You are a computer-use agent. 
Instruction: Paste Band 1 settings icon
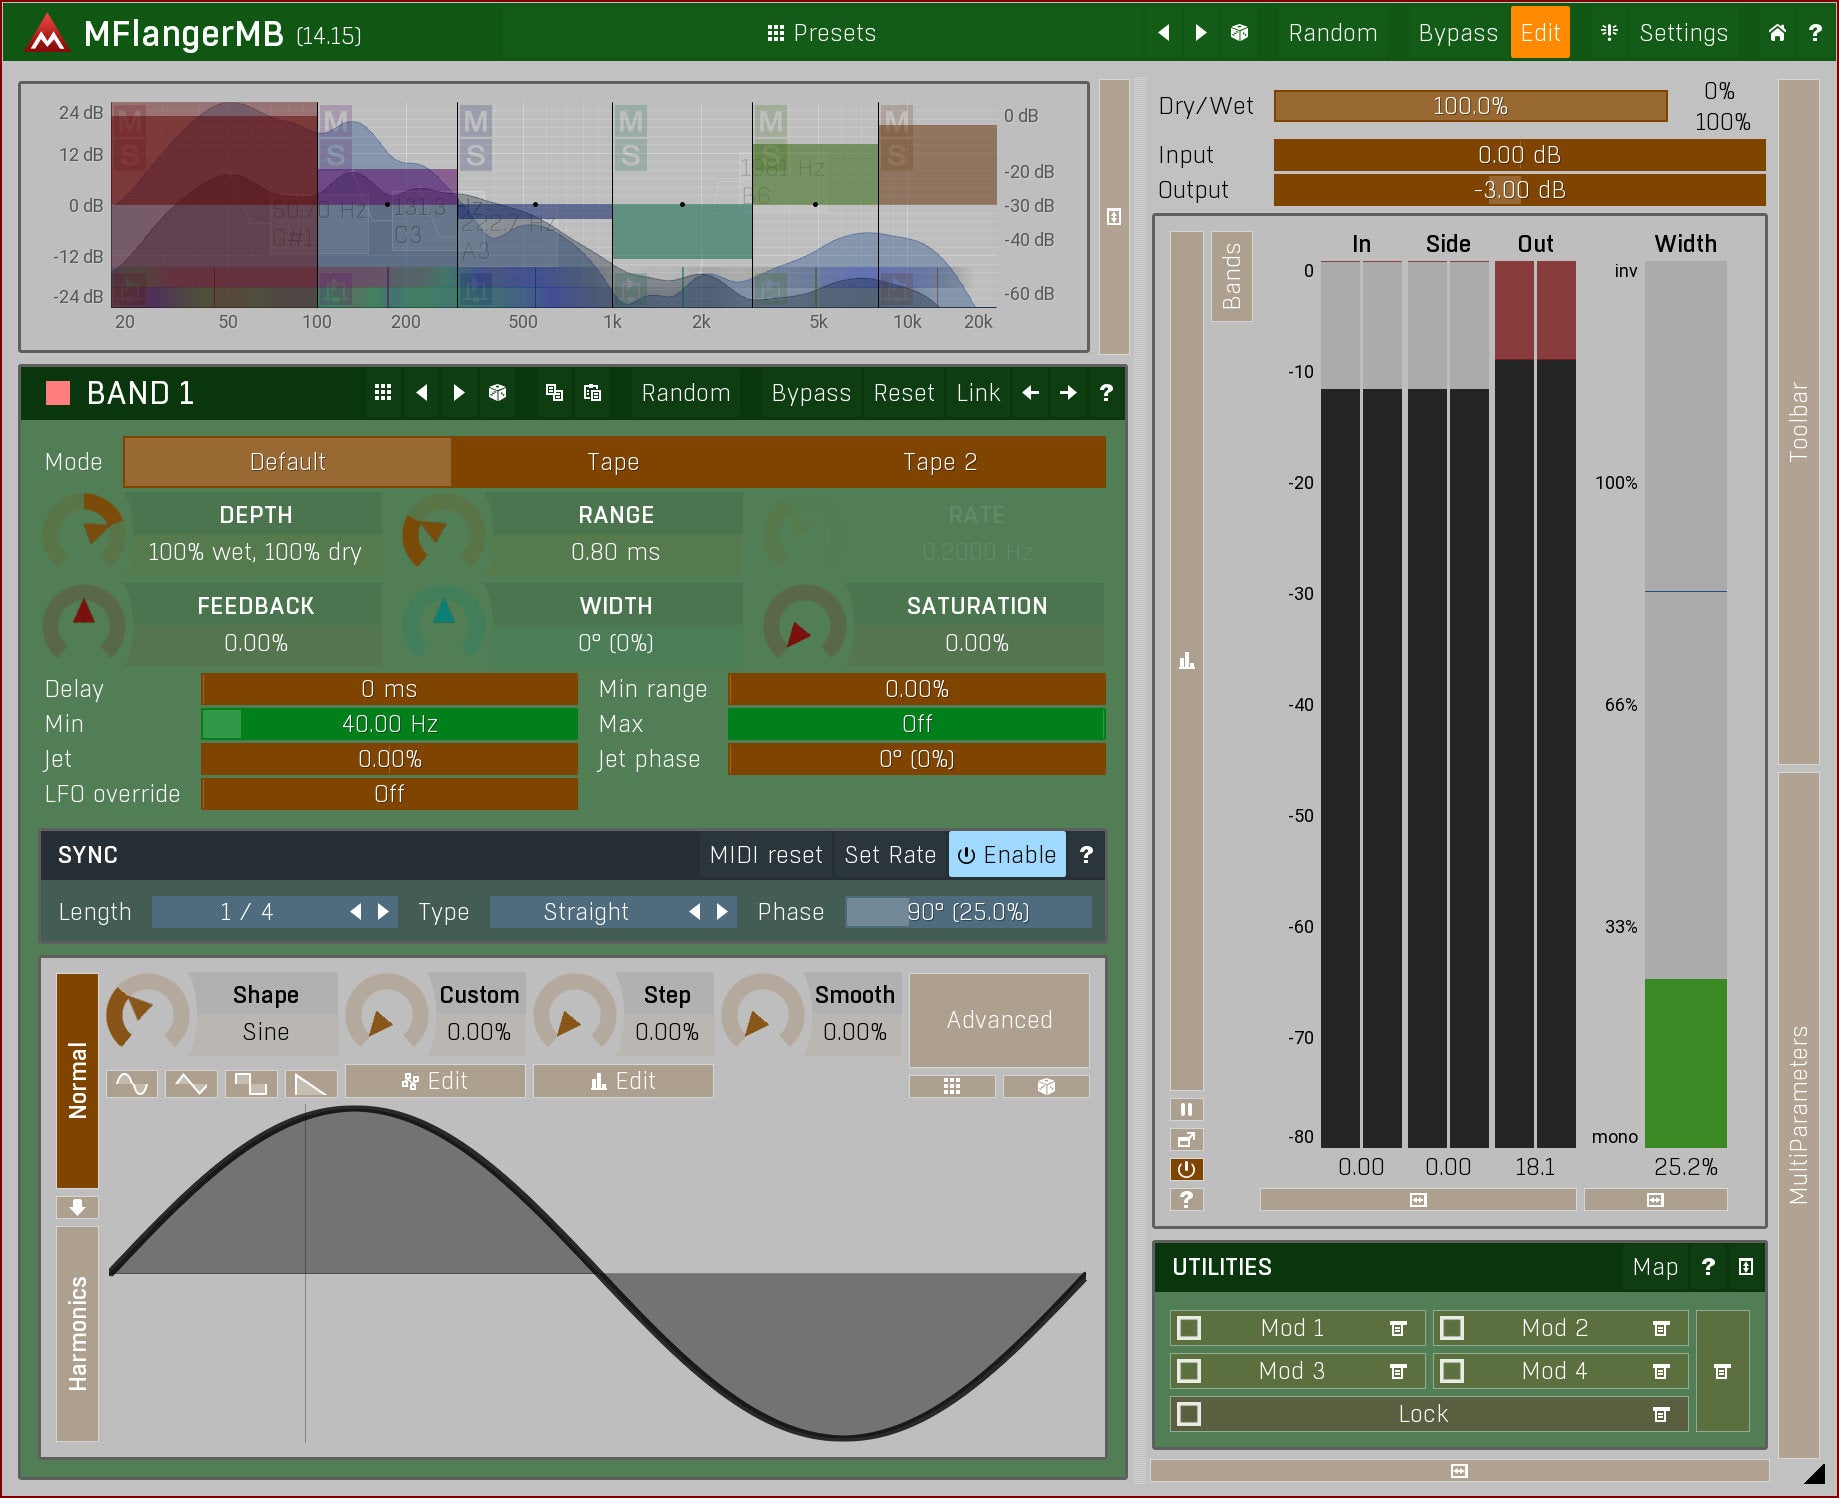592,393
